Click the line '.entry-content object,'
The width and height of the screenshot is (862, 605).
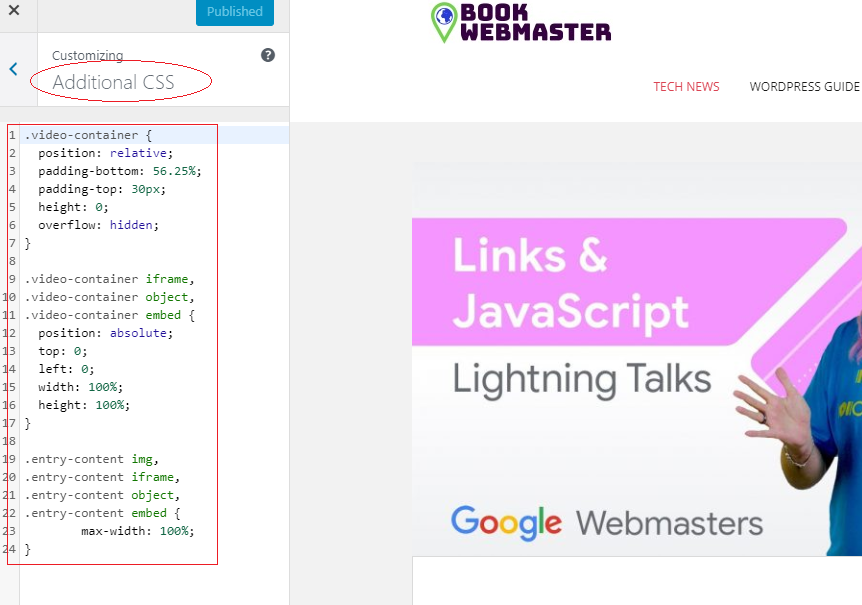[x=102, y=495]
